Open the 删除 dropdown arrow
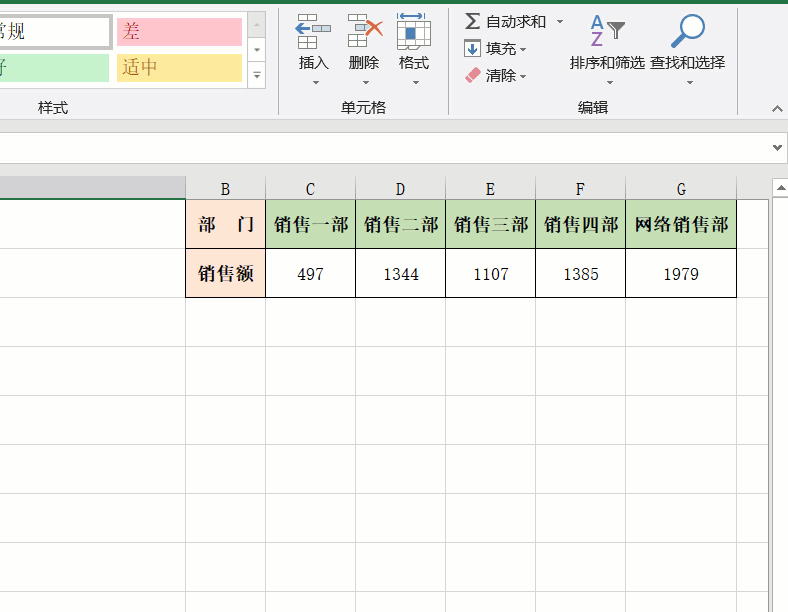The image size is (788, 612). tap(365, 82)
